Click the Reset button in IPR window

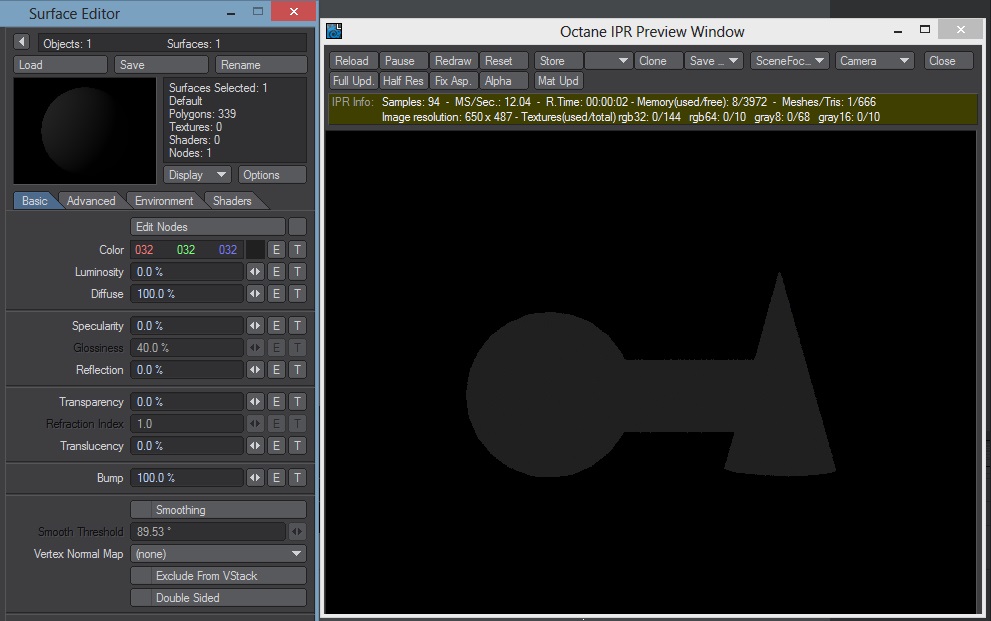pyautogui.click(x=503, y=61)
